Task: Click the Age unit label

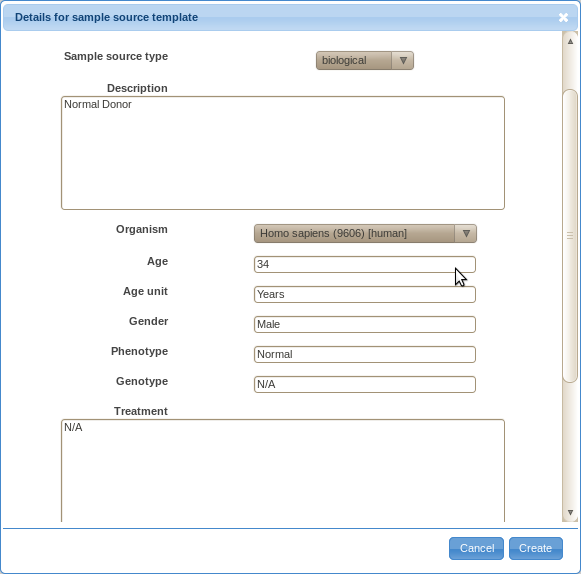Action: coord(146,291)
